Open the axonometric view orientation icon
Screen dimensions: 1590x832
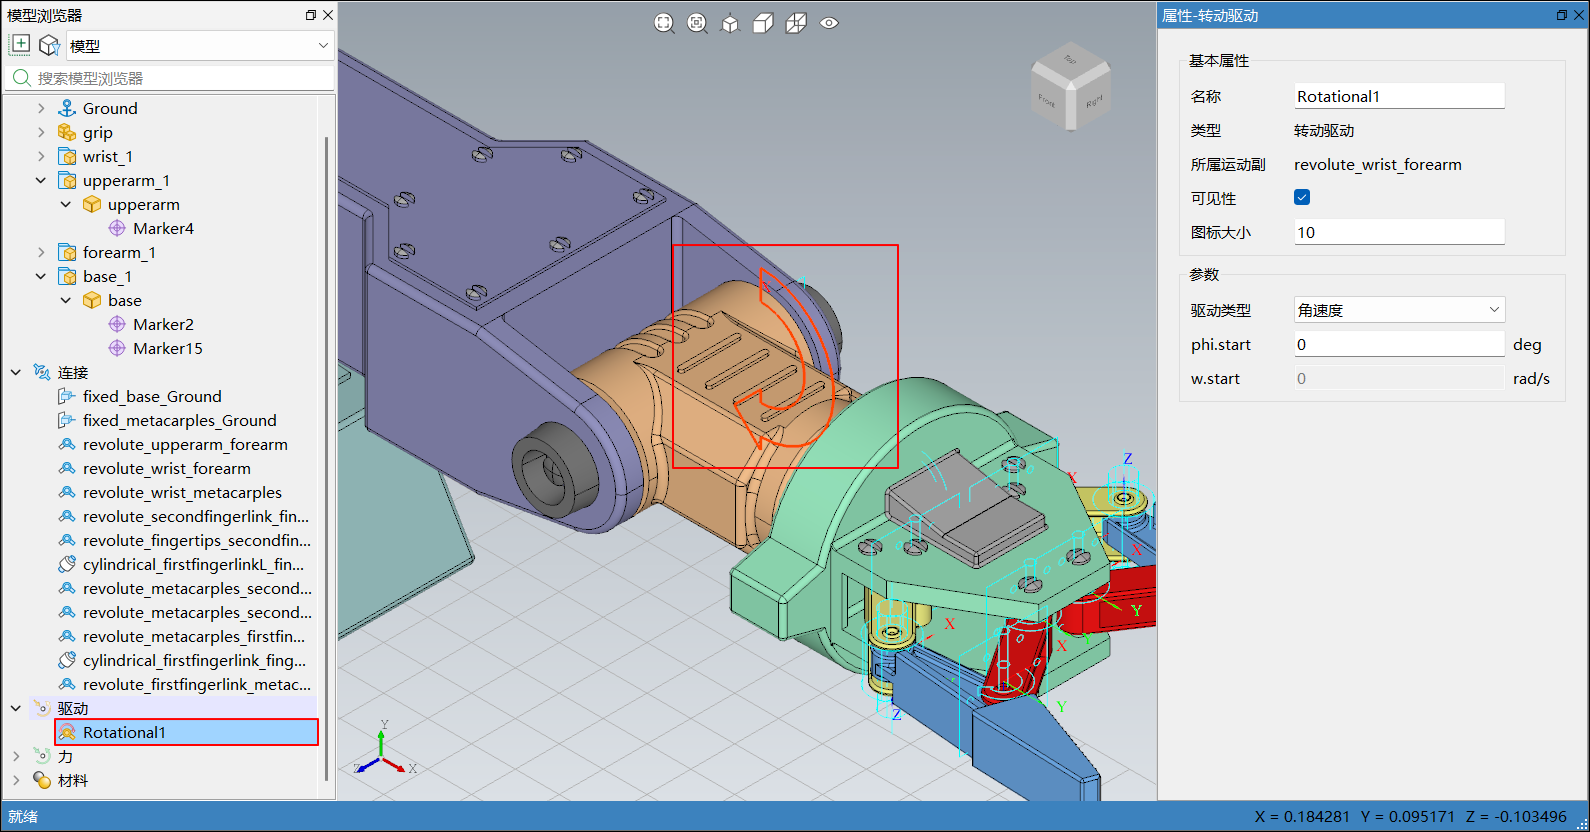pyautogui.click(x=730, y=23)
